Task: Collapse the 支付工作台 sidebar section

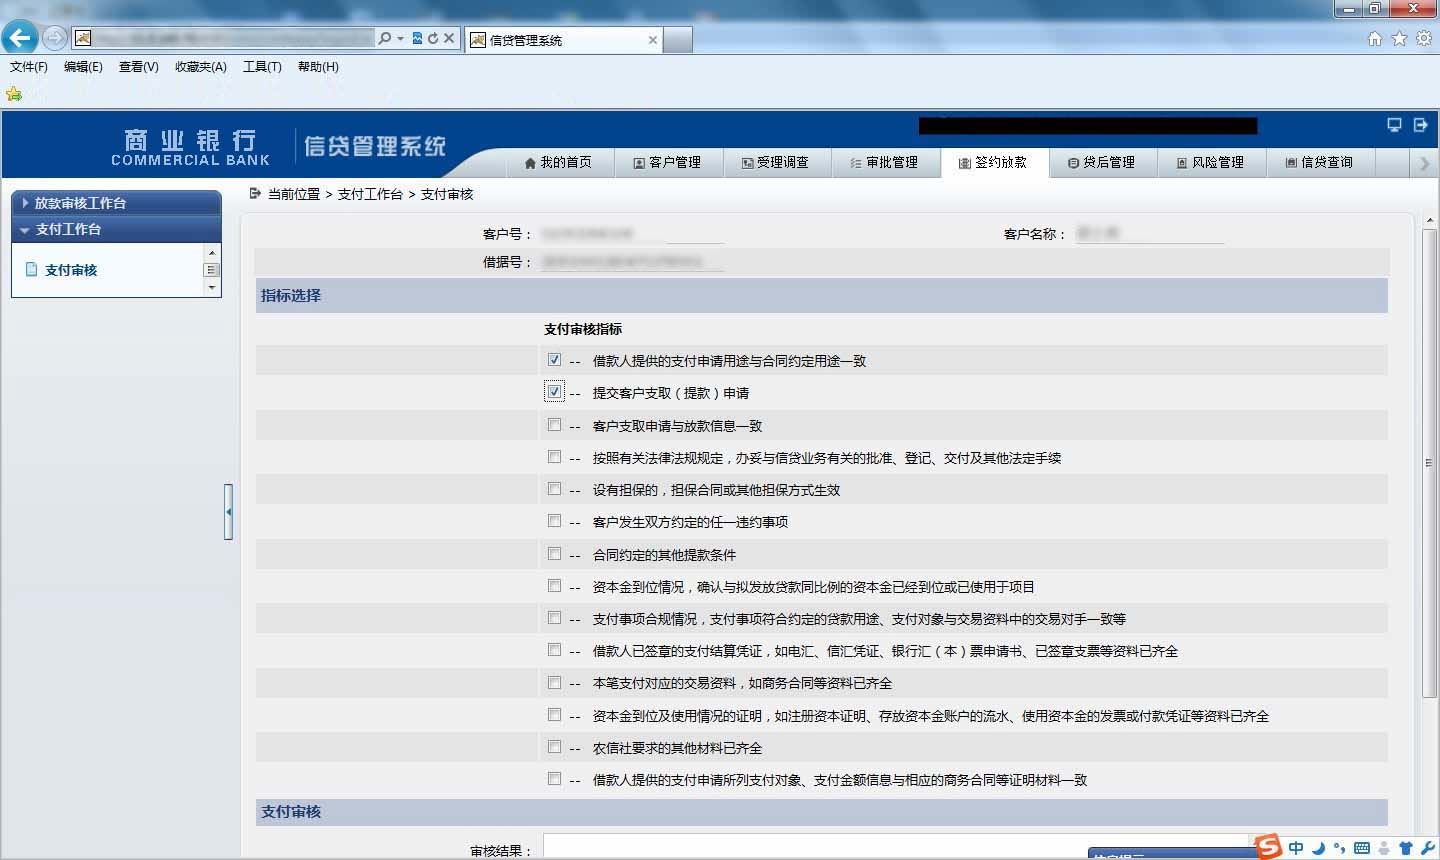Action: pos(116,229)
